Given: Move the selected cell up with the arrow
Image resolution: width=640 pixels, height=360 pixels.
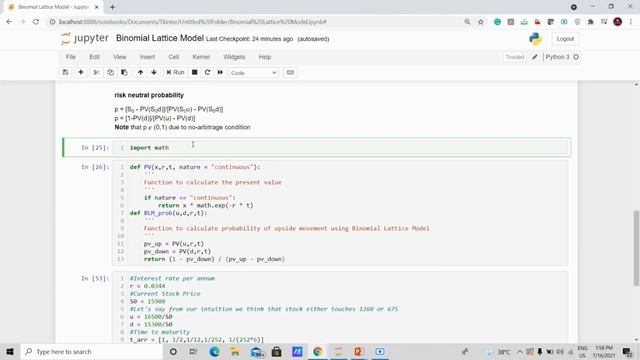Looking at the screenshot, I should 140,72.
